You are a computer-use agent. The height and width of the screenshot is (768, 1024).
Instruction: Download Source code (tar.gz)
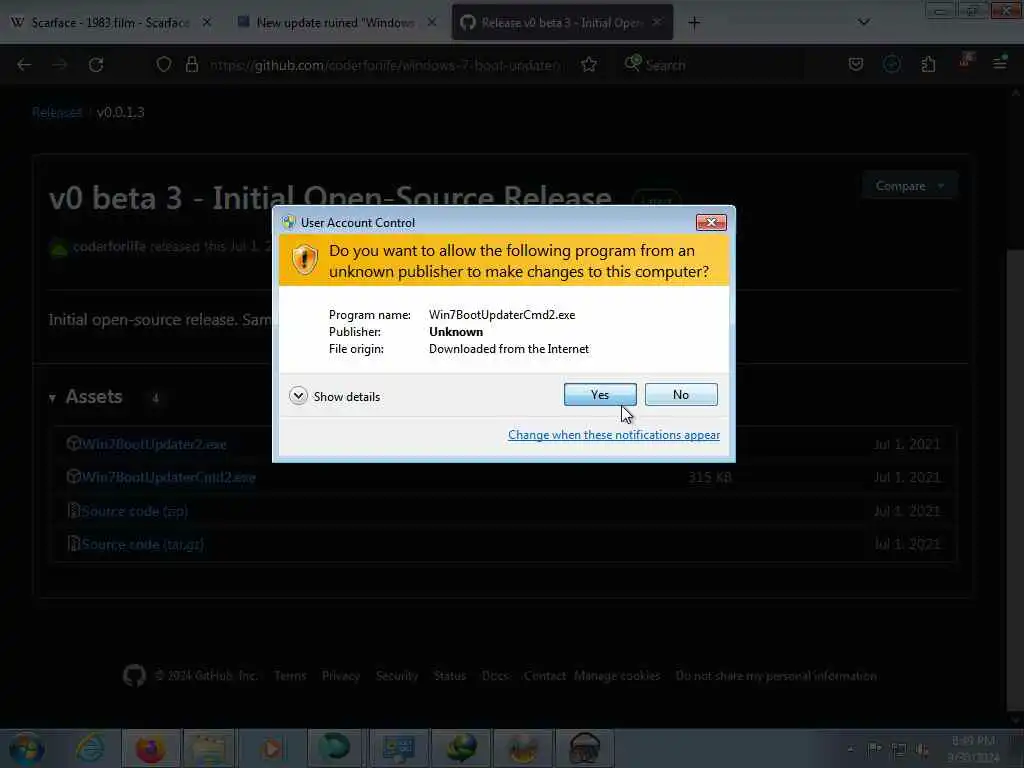click(x=142, y=545)
